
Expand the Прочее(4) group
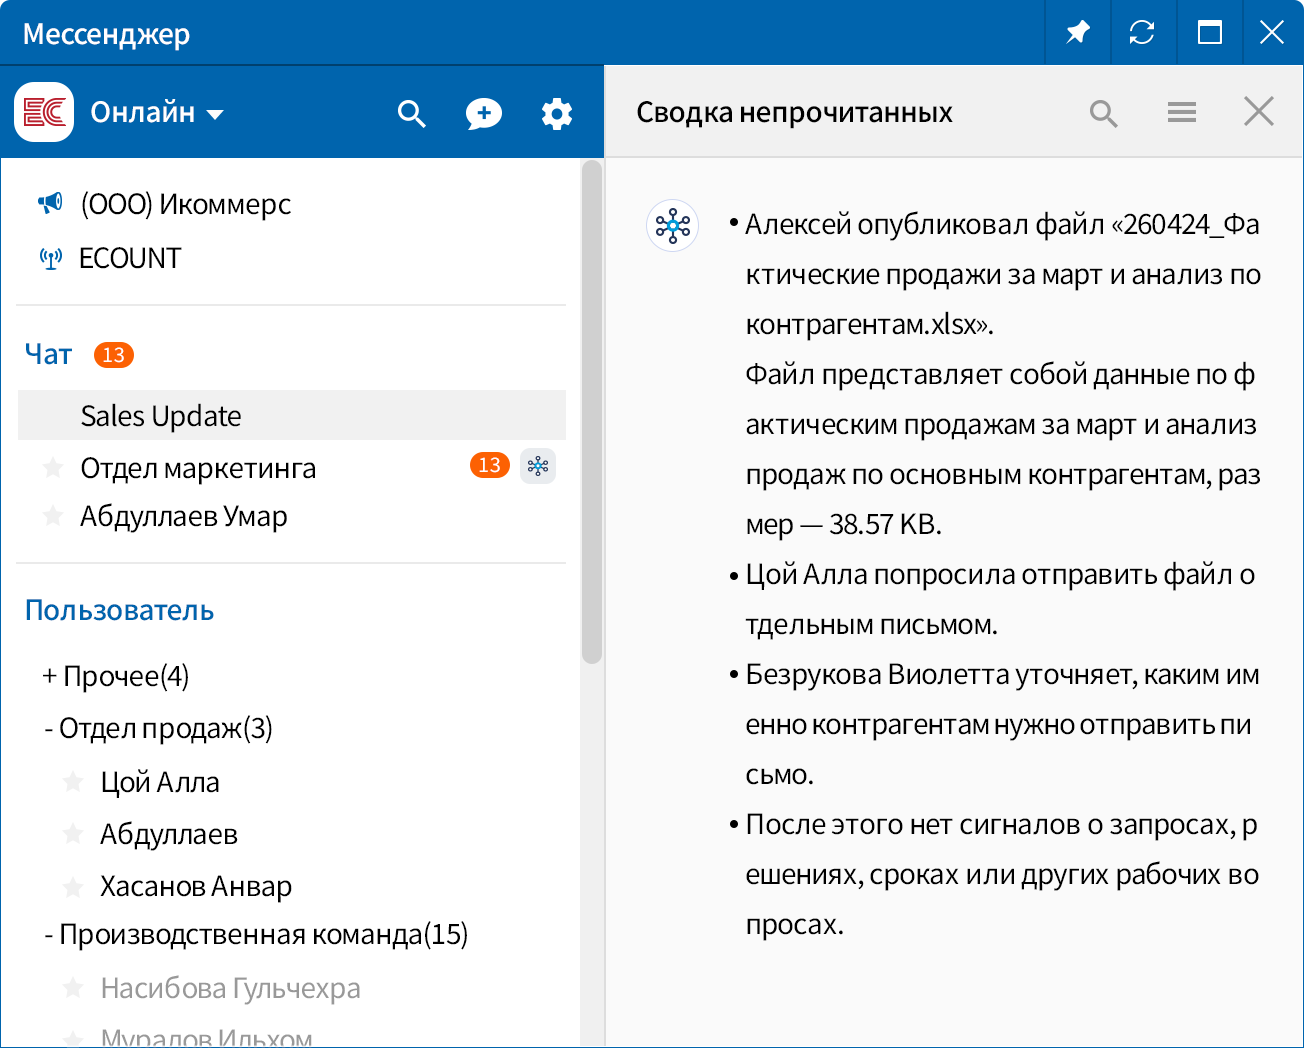point(115,676)
